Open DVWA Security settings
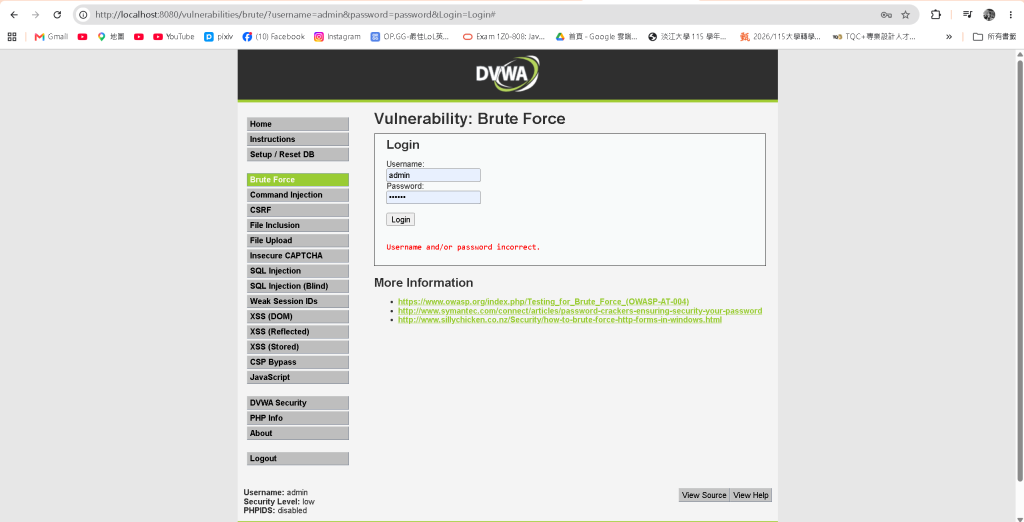Screen dimensions: 1024x522 (x=298, y=402)
